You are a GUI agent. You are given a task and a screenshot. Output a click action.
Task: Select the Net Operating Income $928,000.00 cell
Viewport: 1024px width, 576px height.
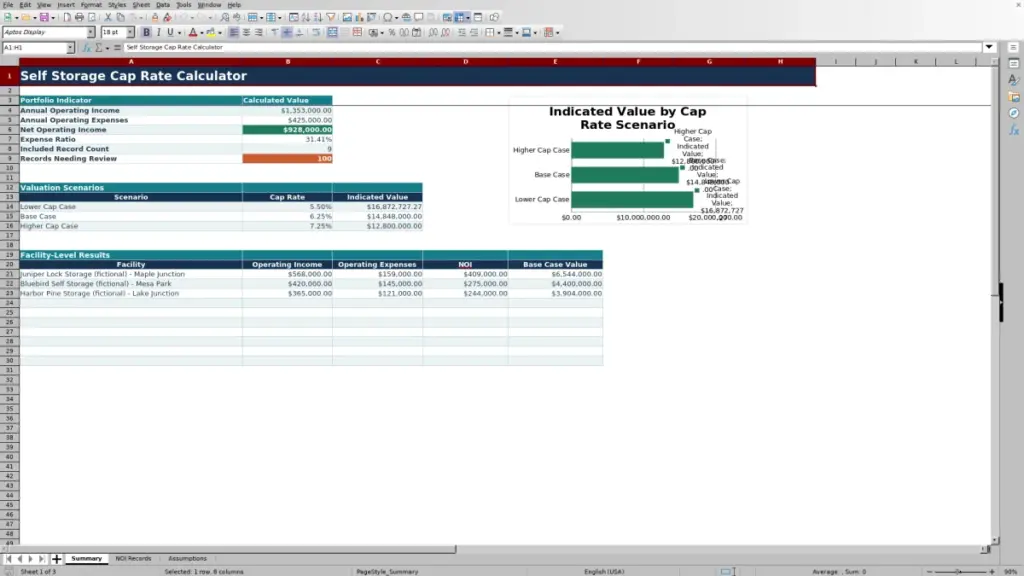pos(287,129)
